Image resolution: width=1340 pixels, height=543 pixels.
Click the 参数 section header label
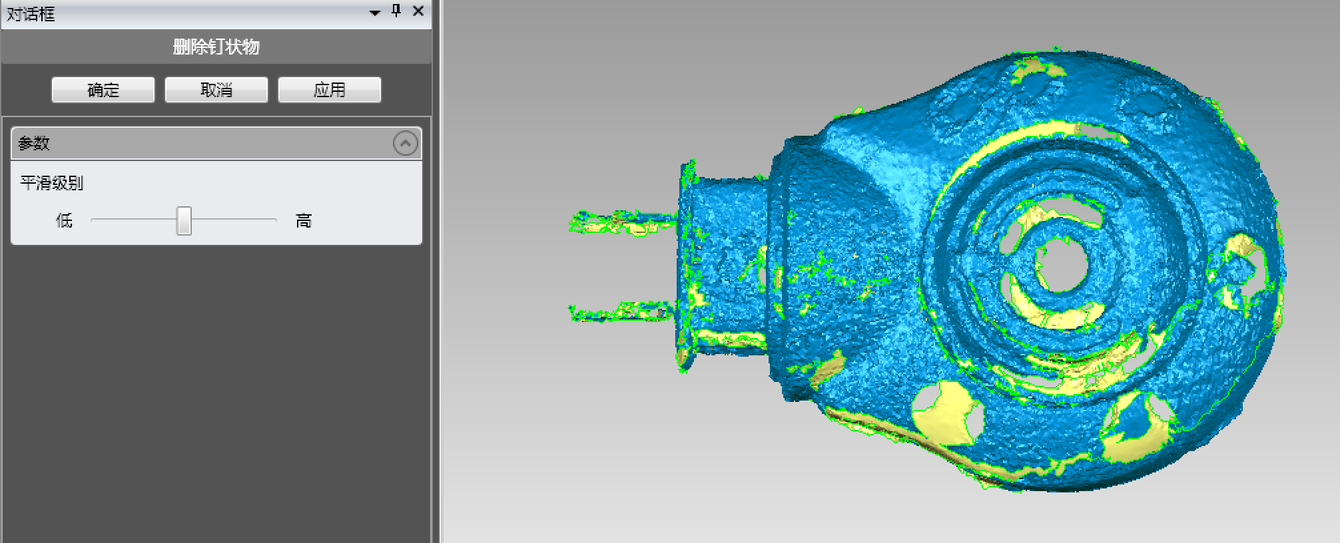click(x=34, y=143)
